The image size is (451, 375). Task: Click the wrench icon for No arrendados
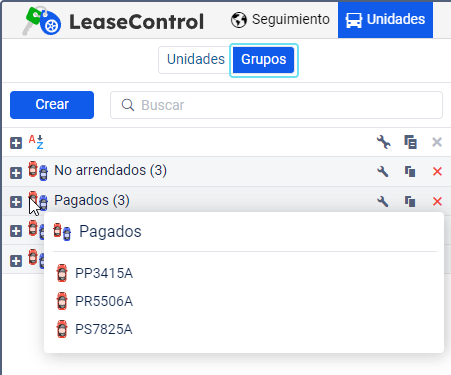click(383, 172)
